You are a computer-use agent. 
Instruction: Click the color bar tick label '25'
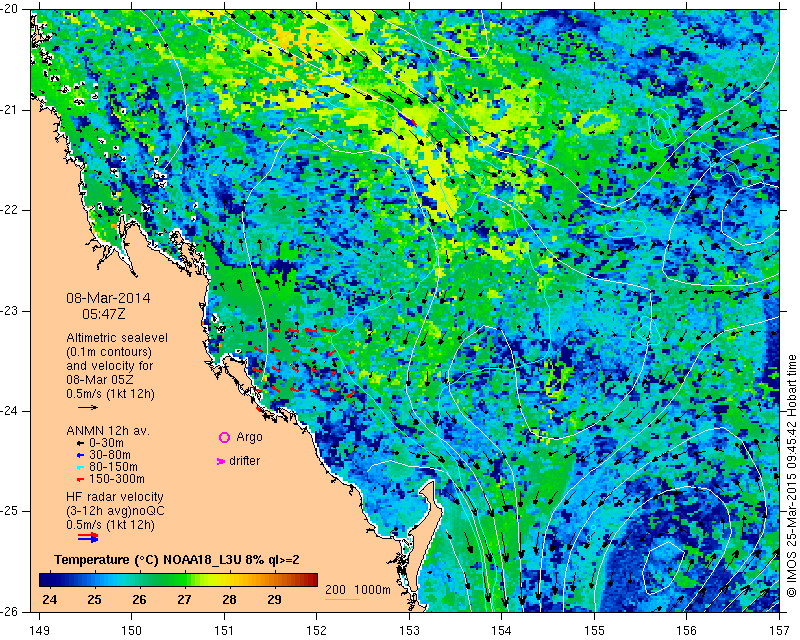pyautogui.click(x=94, y=599)
